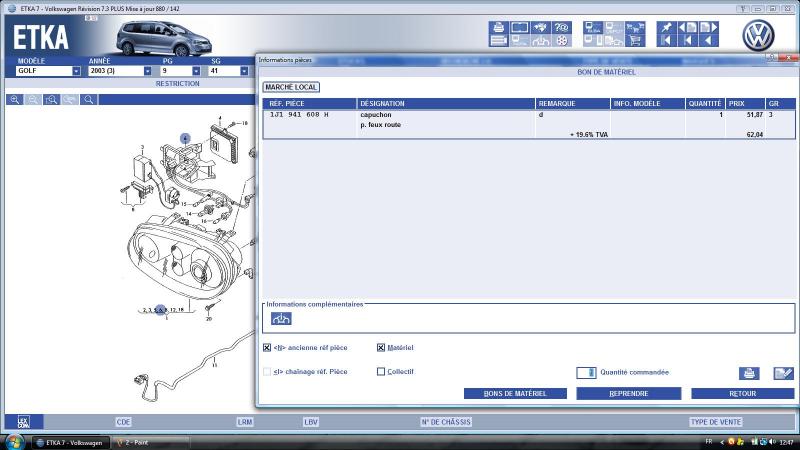The height and width of the screenshot is (450, 800).
Task: Go to previous page icon with left arrow
Action: coord(687,28)
